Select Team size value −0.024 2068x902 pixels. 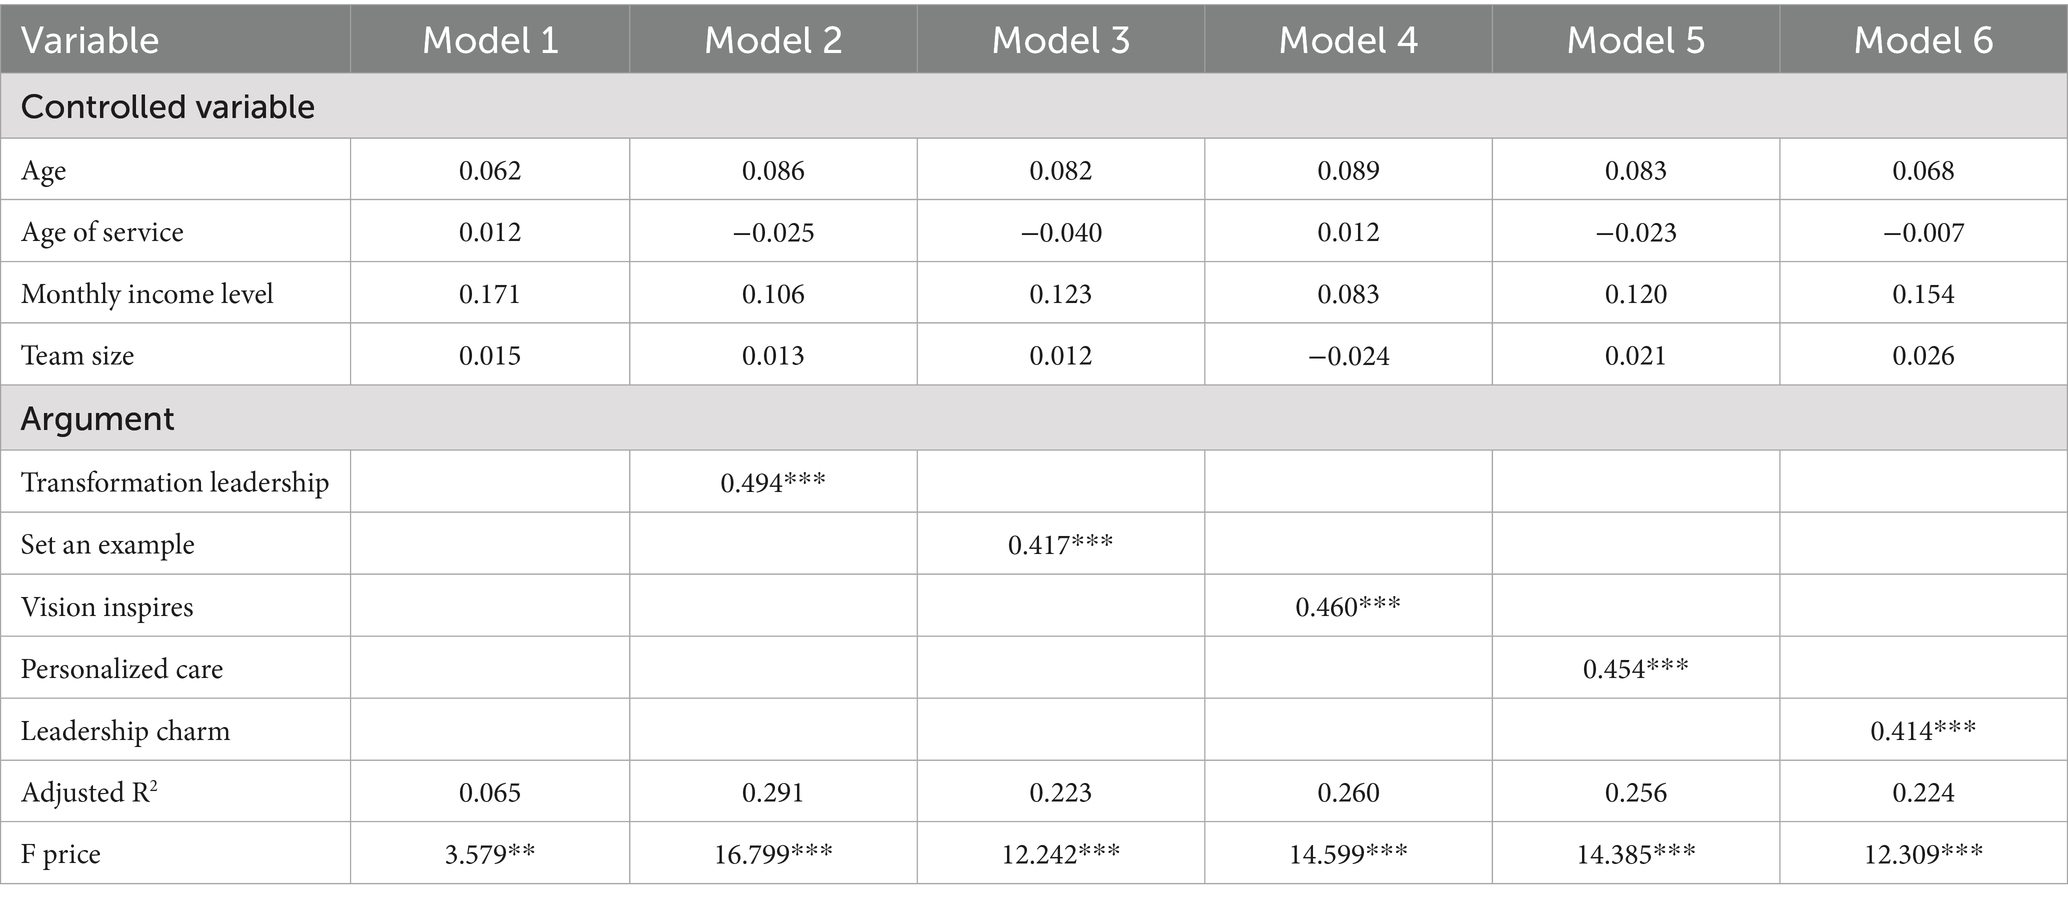point(1348,356)
